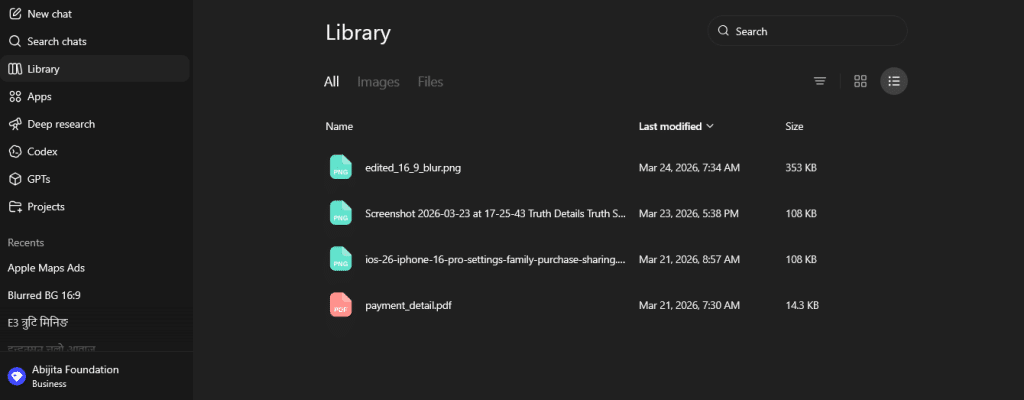
Task: Open the Projects folder icon
Action: pyautogui.click(x=15, y=206)
